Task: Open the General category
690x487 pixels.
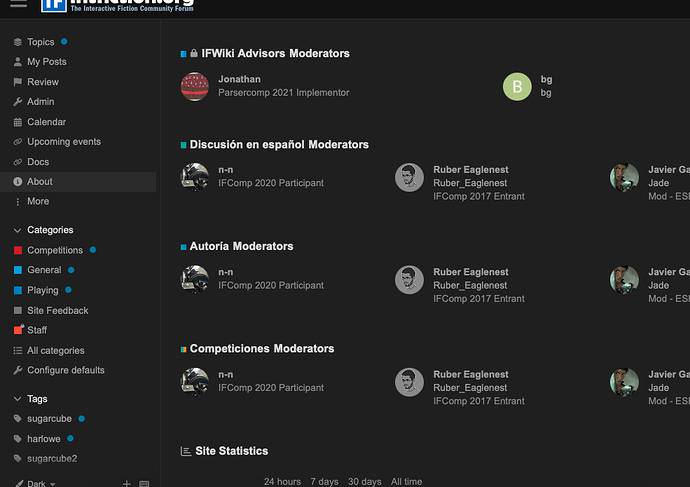Action: (44, 270)
